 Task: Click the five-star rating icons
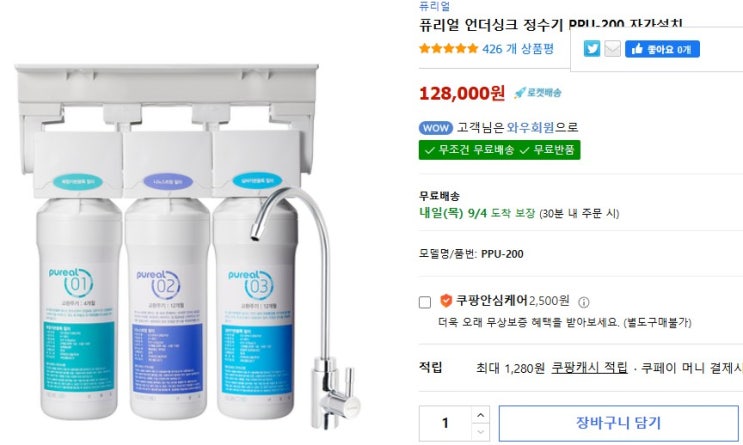pos(448,48)
